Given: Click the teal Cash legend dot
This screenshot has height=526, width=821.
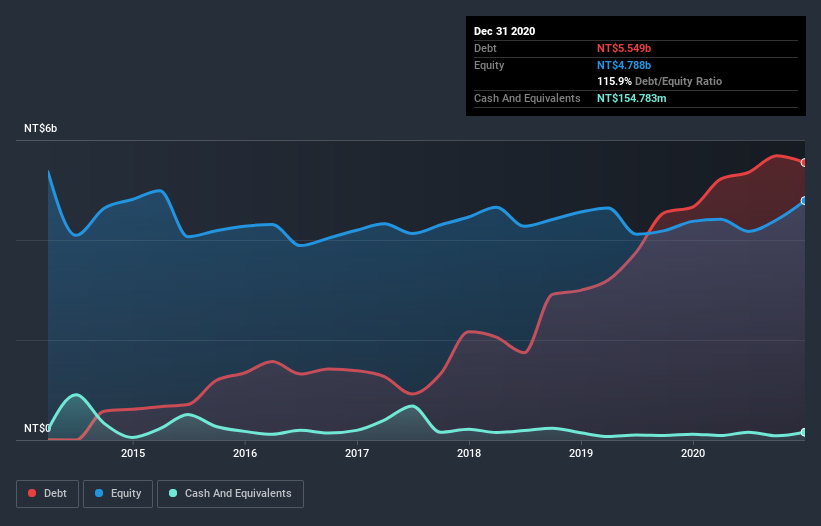Looking at the screenshot, I should pos(173,493).
